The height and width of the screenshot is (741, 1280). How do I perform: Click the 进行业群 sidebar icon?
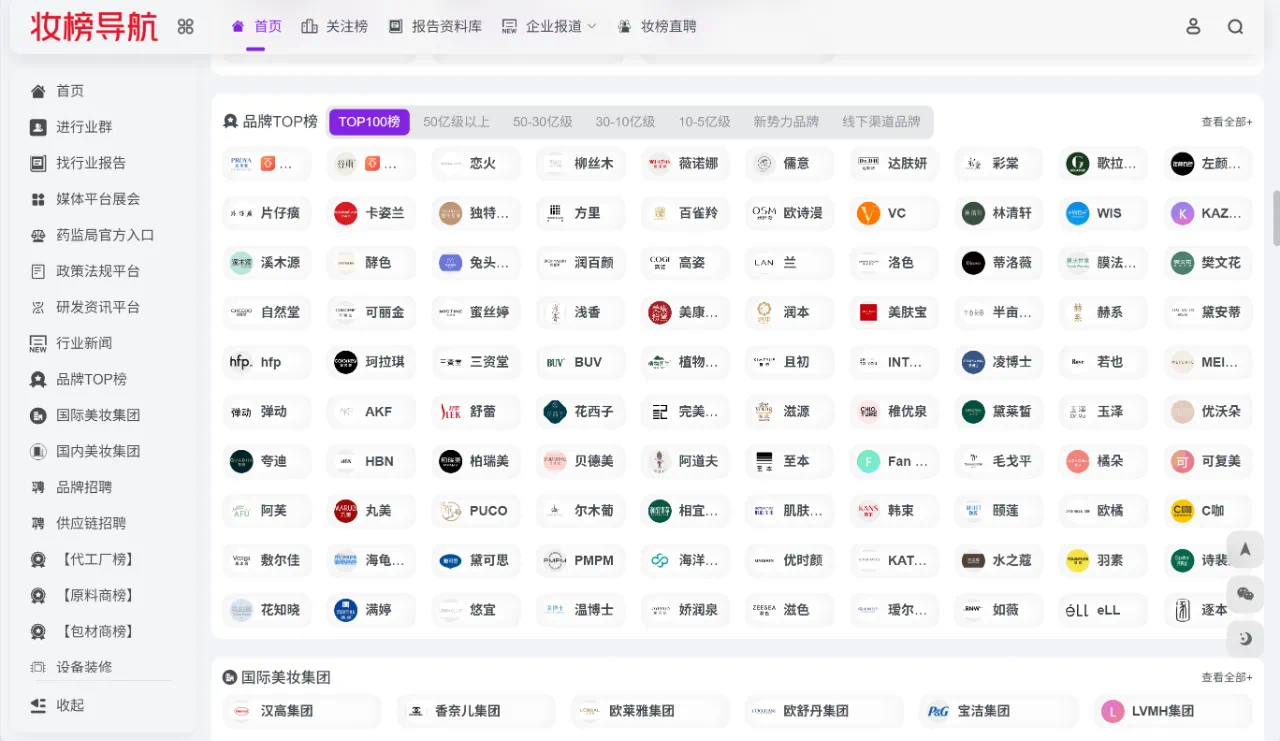[x=38, y=127]
